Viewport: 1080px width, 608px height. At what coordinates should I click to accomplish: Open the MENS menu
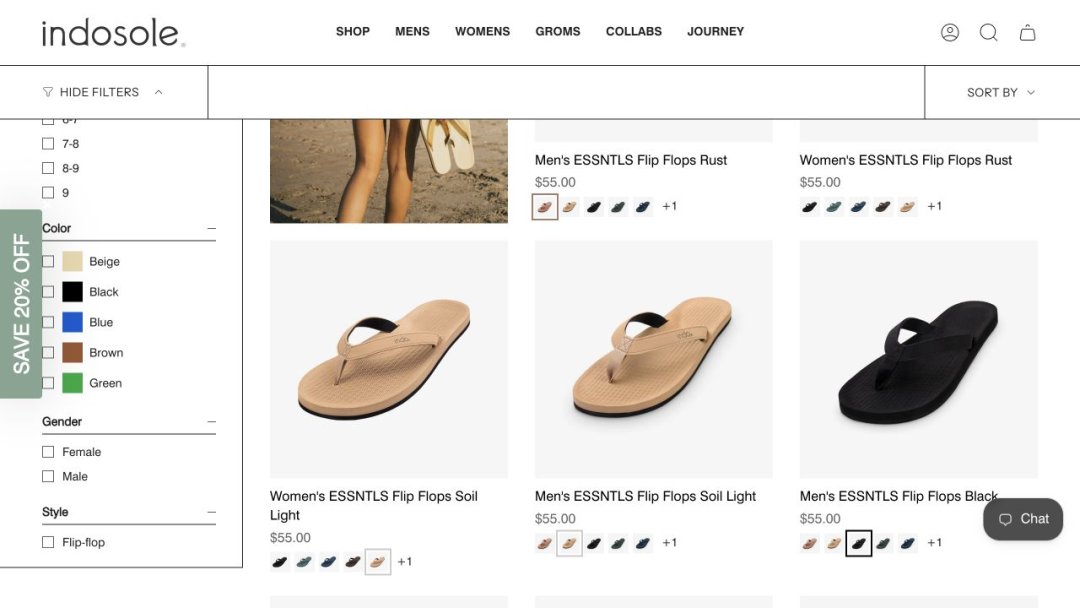[413, 32]
